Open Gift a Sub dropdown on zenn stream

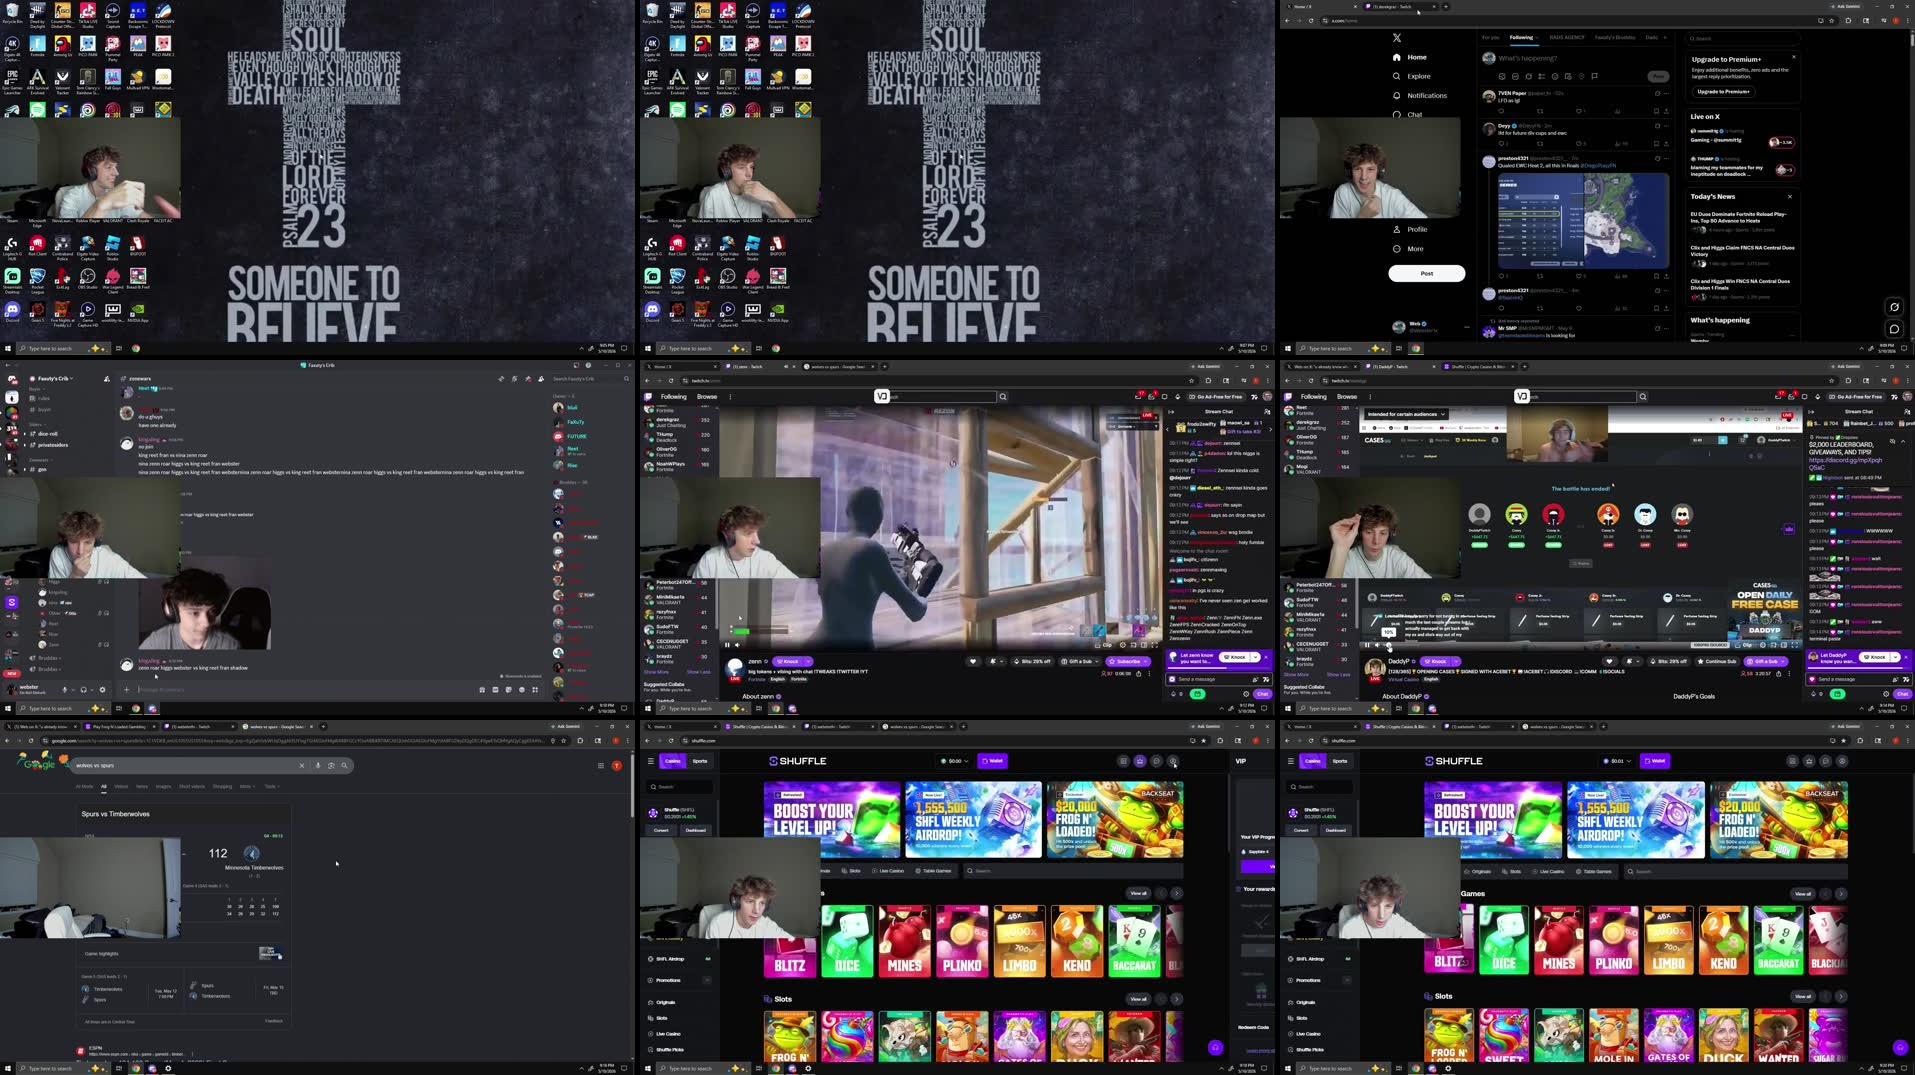click(1080, 661)
